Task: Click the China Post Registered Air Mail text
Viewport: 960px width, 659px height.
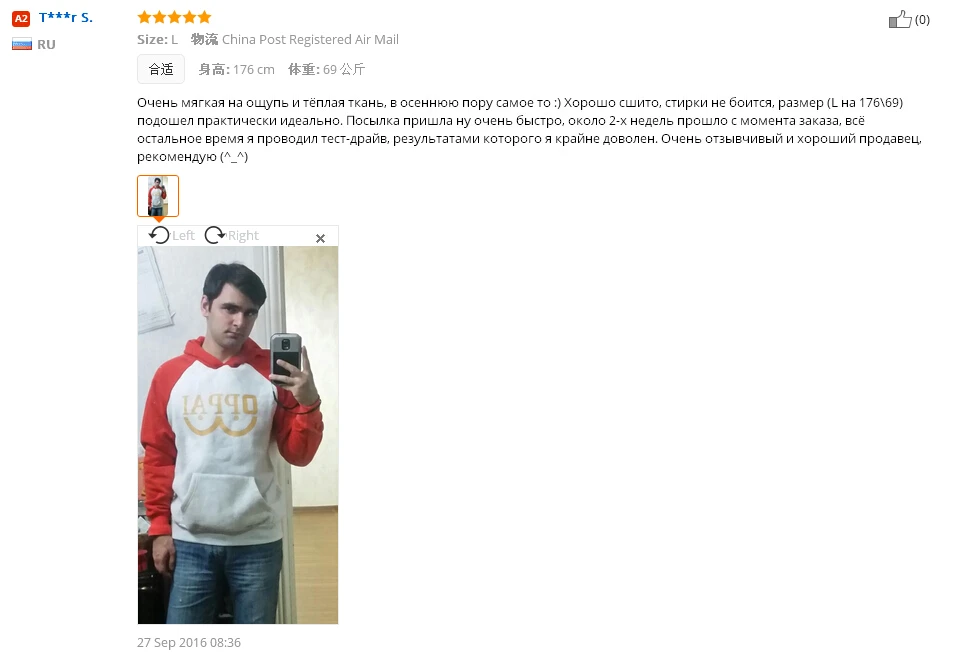Action: [310, 39]
